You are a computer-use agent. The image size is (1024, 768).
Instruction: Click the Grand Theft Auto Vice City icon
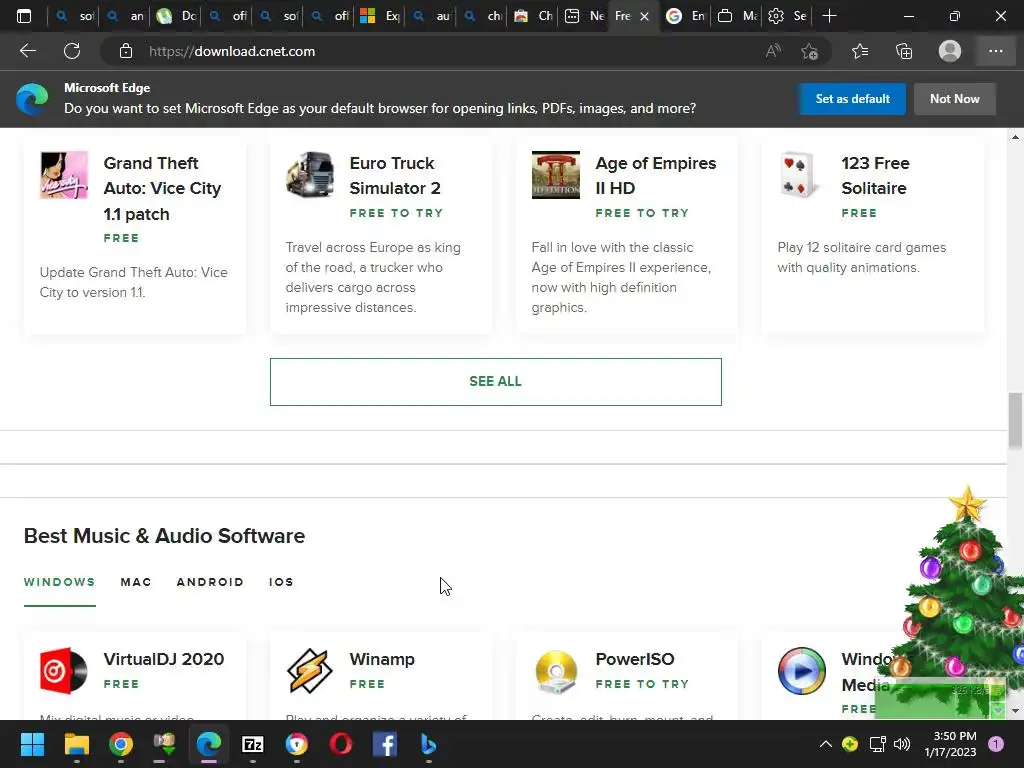[x=64, y=175]
